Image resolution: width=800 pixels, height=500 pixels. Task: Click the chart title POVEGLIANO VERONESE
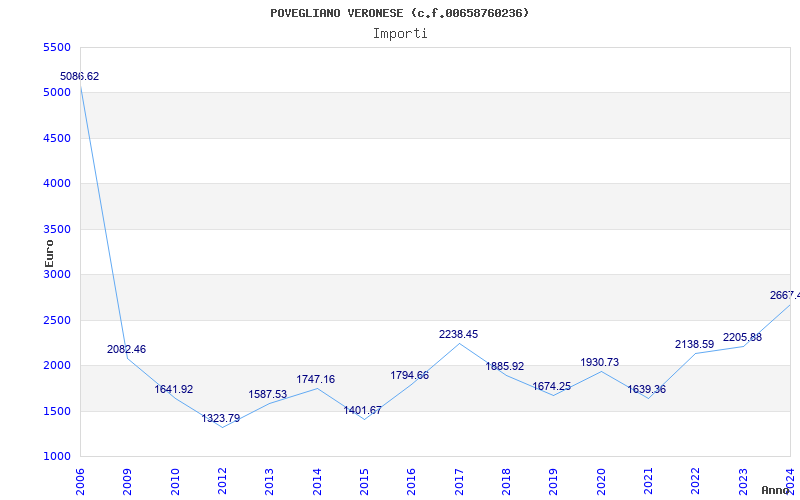point(400,13)
